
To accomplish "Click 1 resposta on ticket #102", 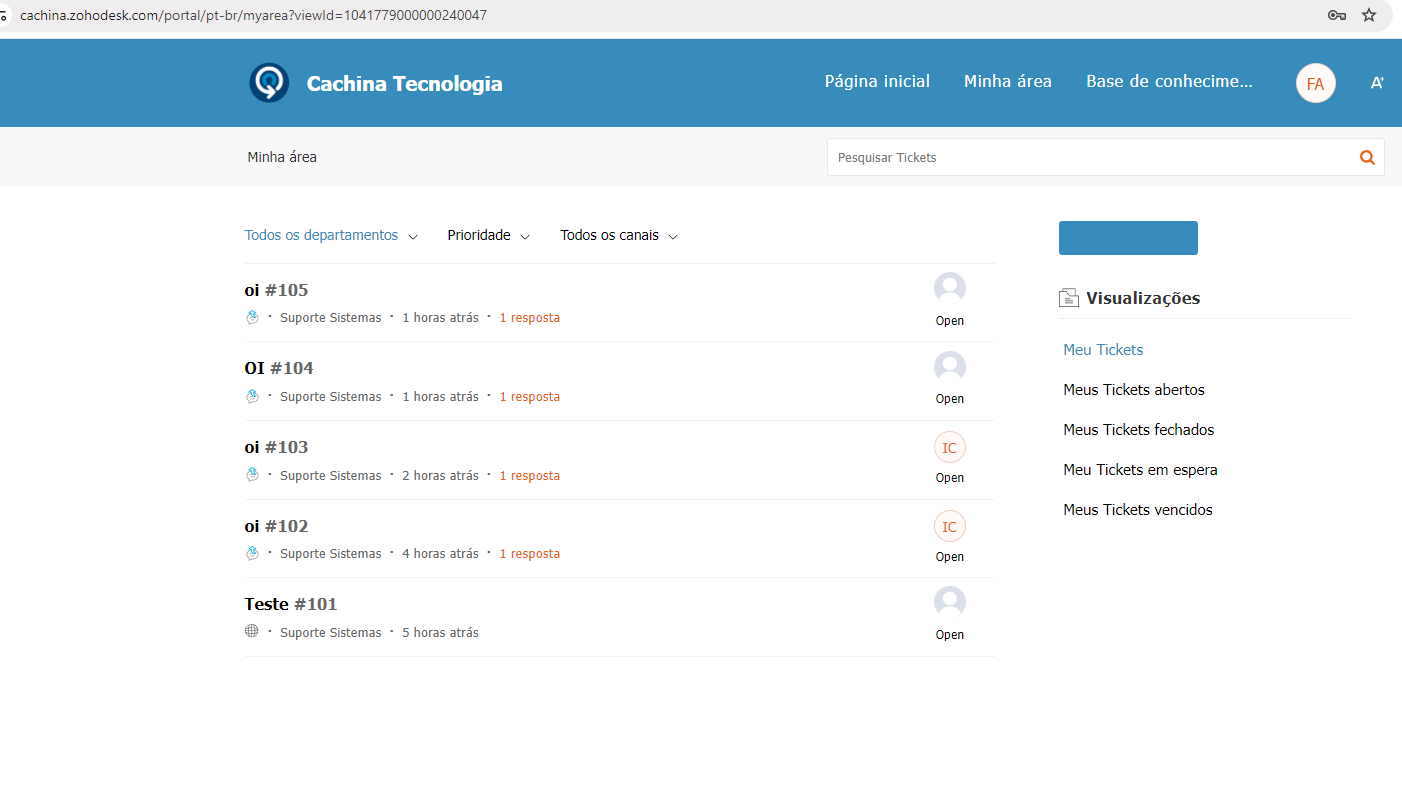I will click(x=530, y=554).
